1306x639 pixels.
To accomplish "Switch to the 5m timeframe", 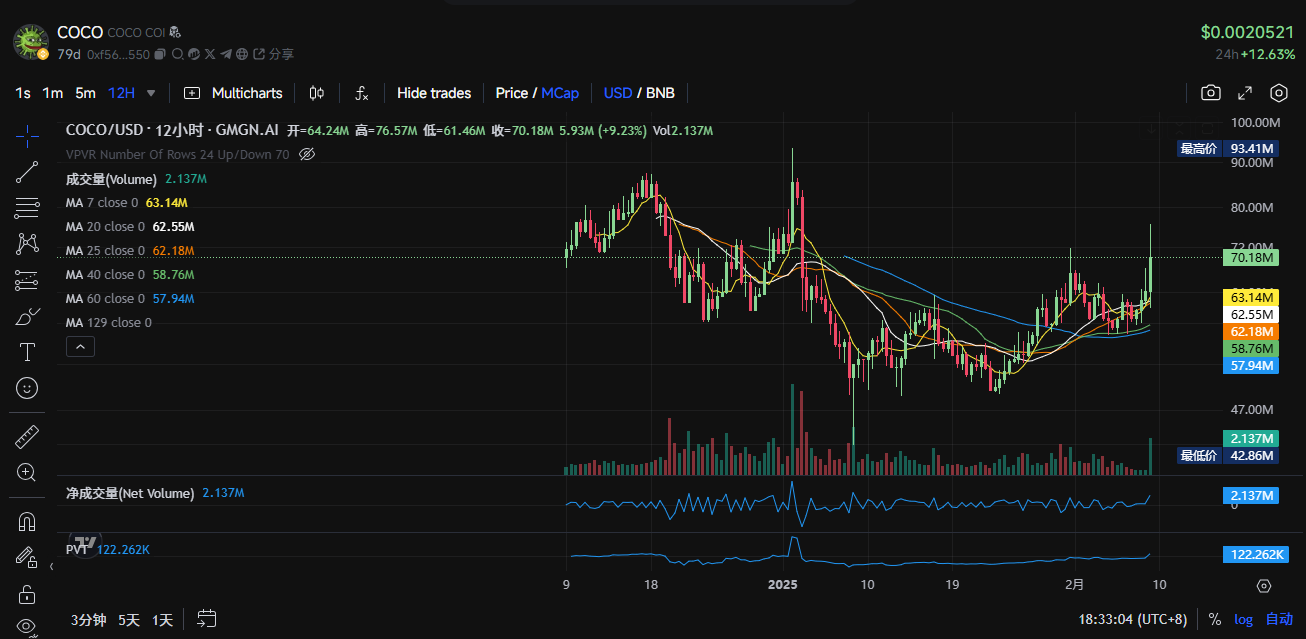I will (x=86, y=93).
